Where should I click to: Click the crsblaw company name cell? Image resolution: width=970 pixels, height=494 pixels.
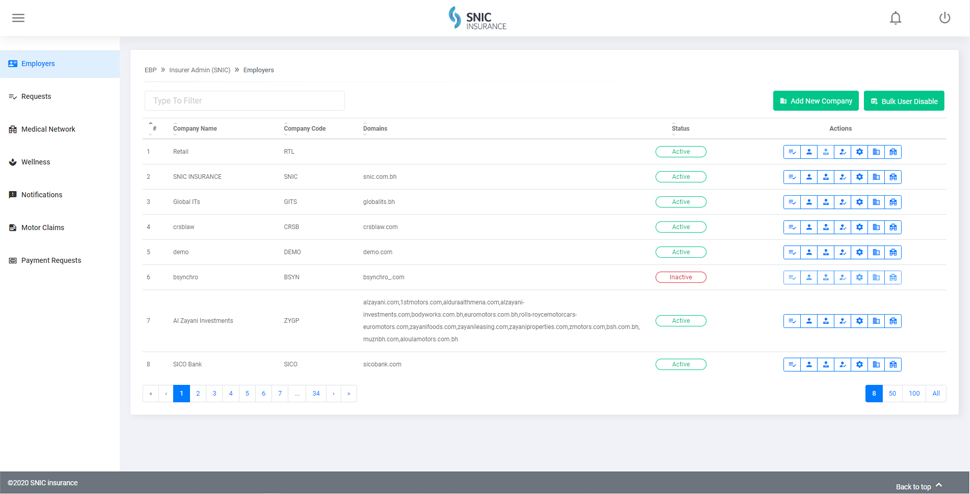point(184,227)
